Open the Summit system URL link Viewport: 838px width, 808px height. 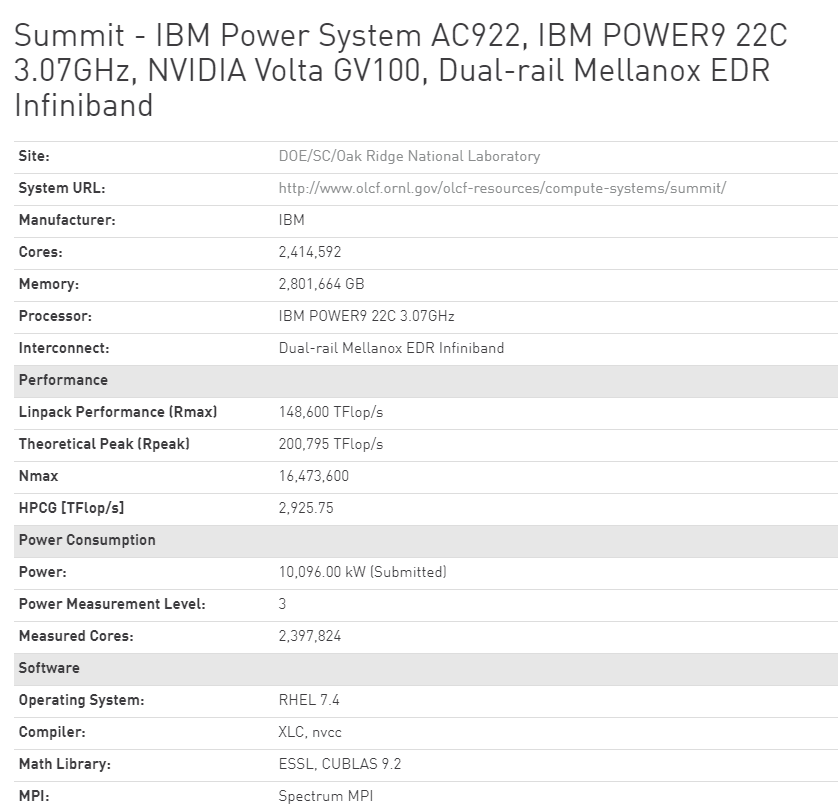coord(503,188)
